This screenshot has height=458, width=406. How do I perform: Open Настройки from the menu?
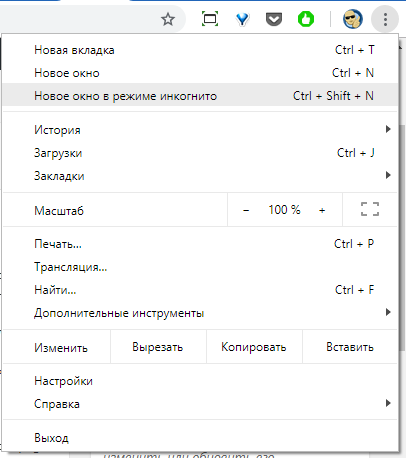(x=200, y=381)
